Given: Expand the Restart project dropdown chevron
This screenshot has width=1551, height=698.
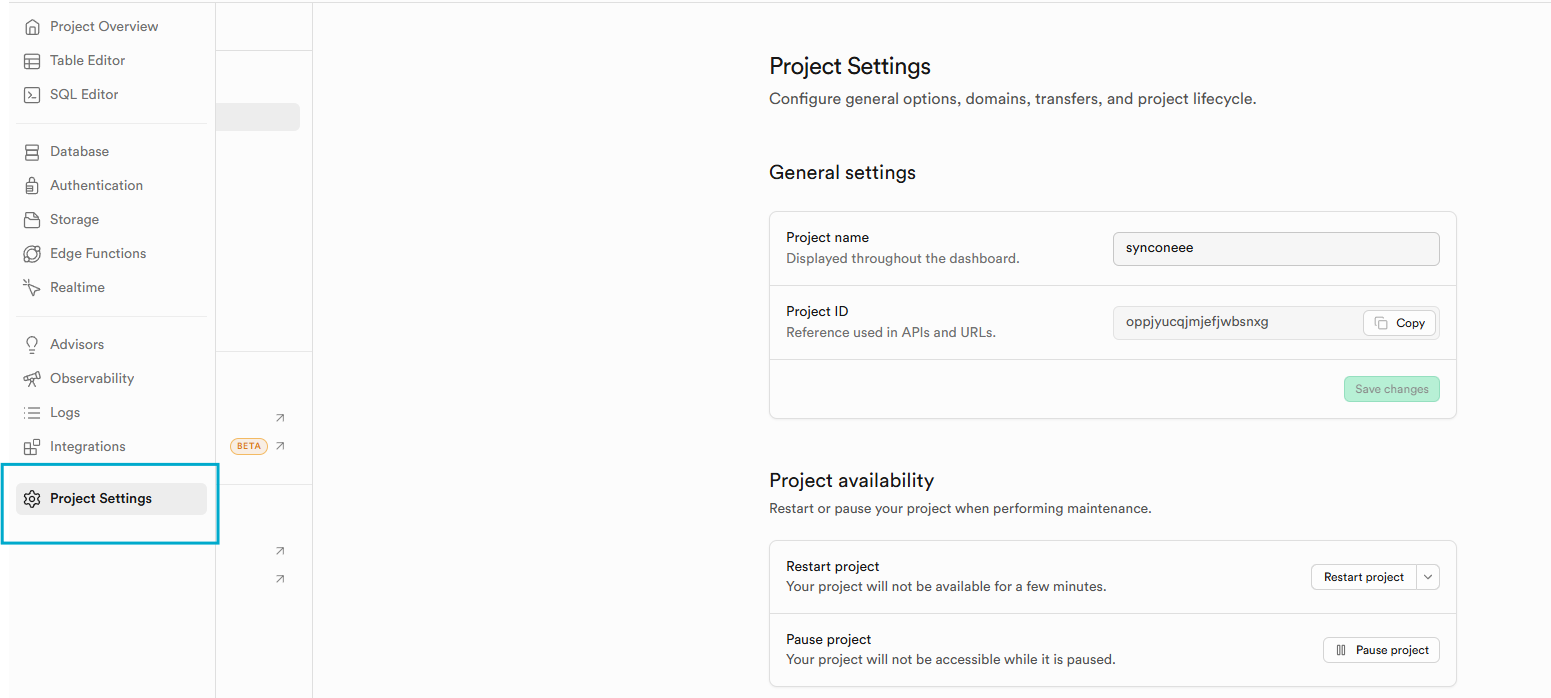Looking at the screenshot, I should pos(1428,577).
